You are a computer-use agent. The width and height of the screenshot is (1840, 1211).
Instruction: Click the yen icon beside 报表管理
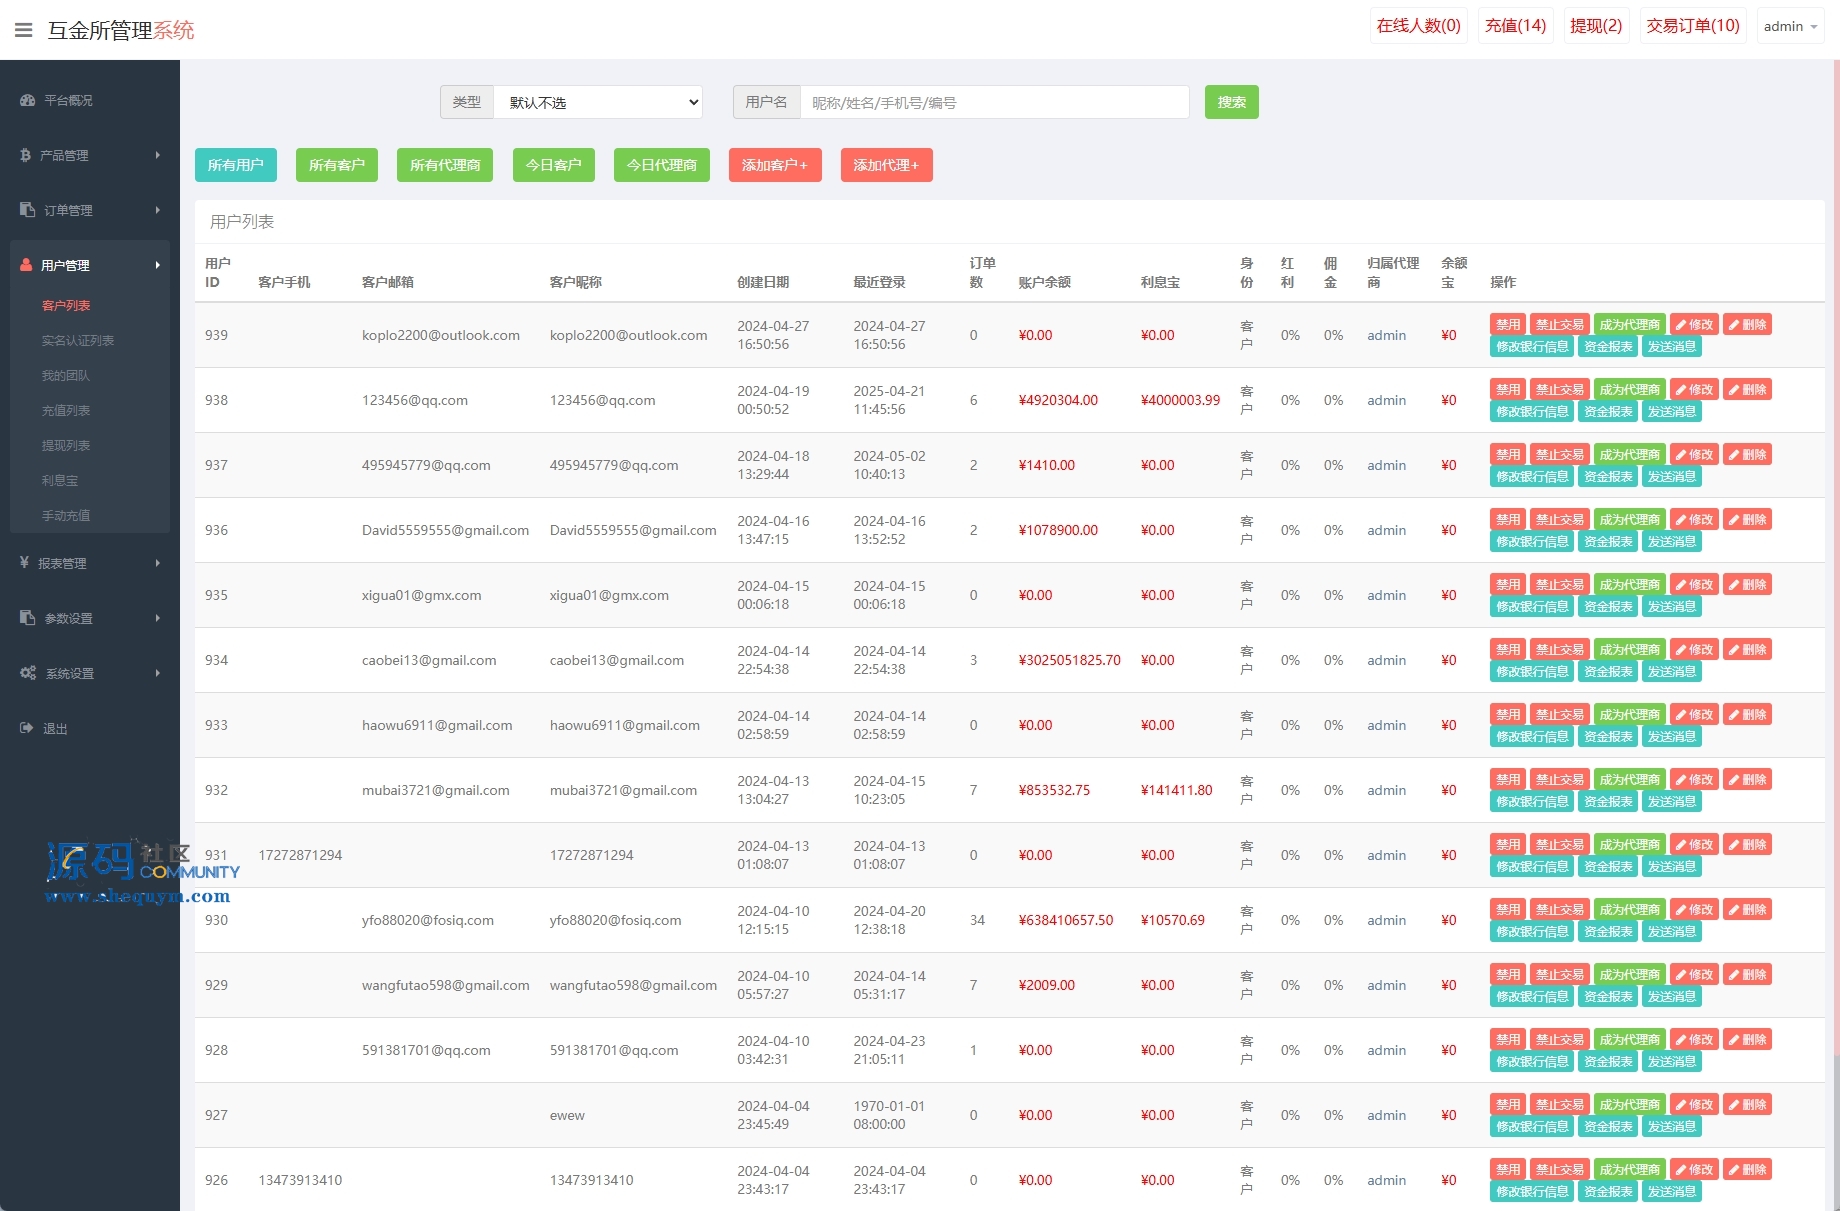click(25, 563)
